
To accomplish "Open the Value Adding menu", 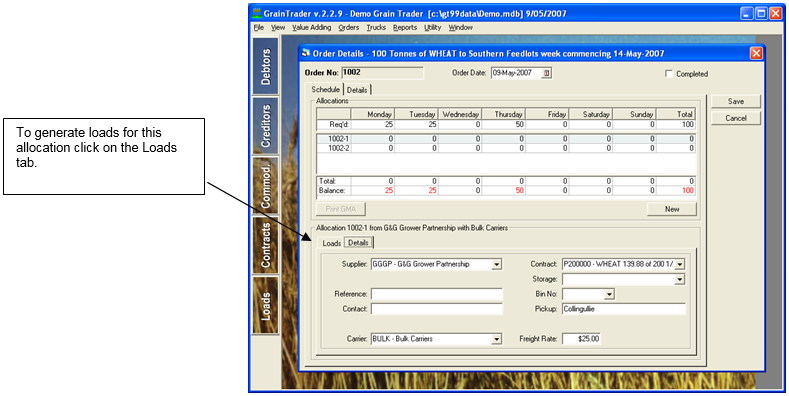I will (x=312, y=28).
